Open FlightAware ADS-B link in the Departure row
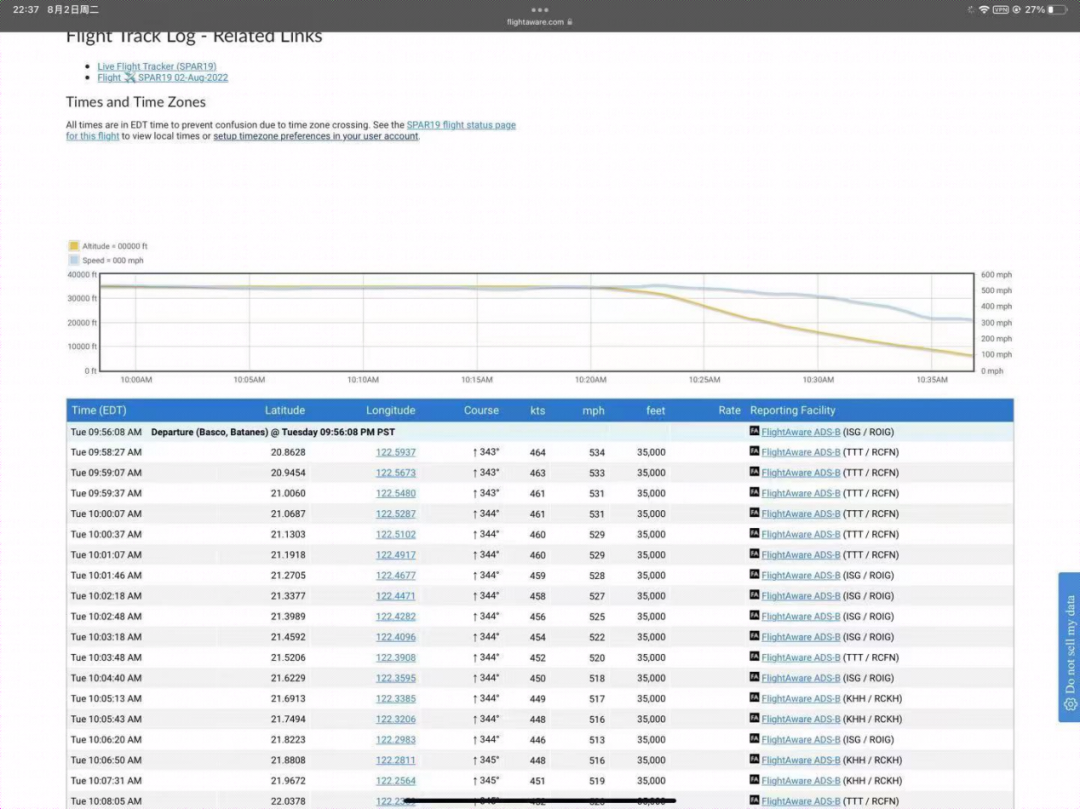Screen dimensions: 1080x809 (800, 432)
